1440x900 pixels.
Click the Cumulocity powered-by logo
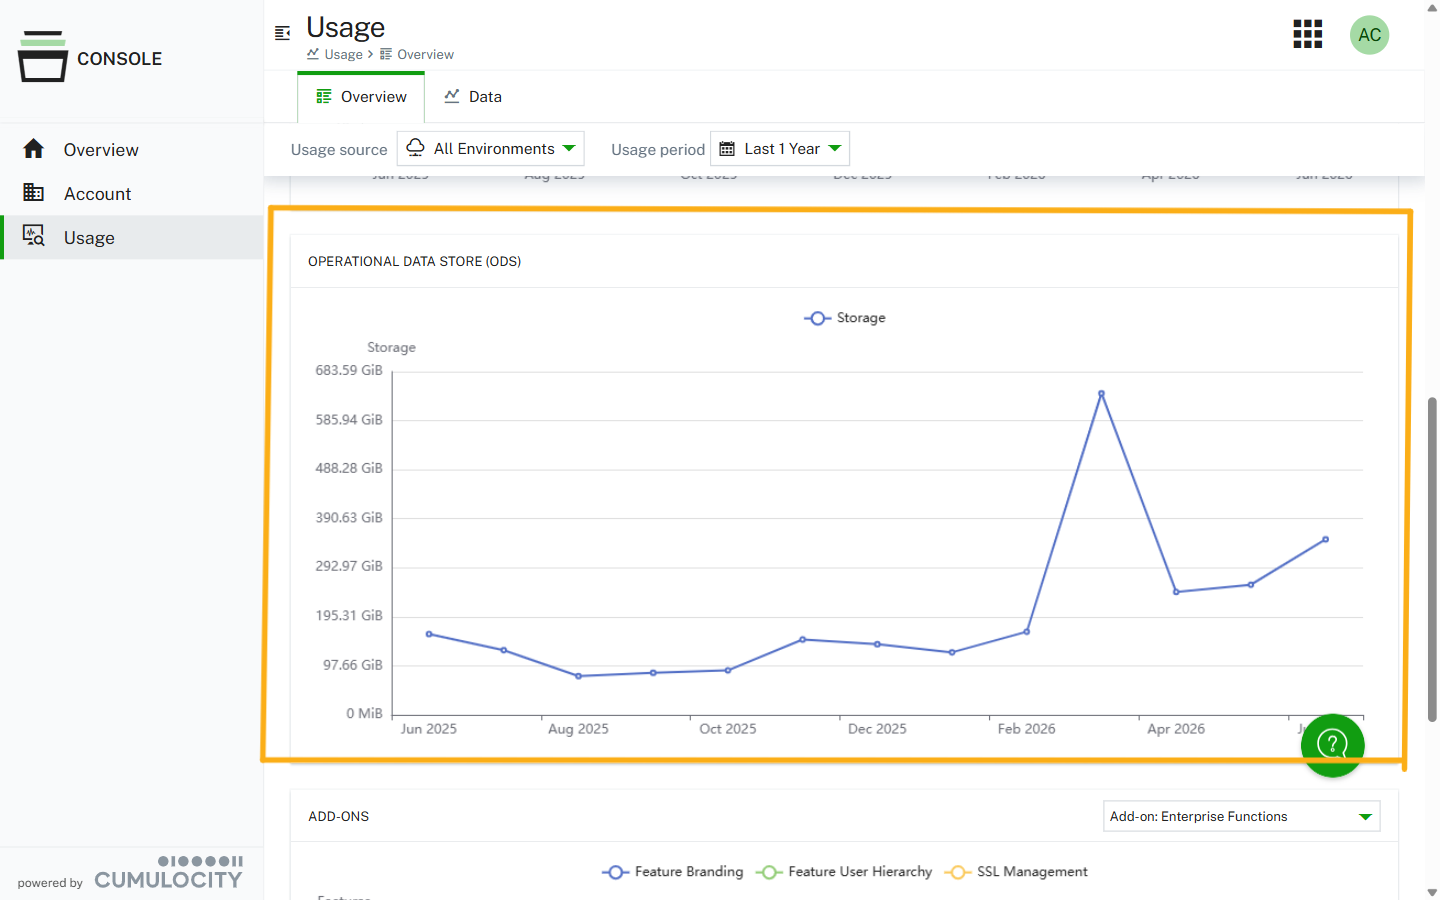(168, 873)
